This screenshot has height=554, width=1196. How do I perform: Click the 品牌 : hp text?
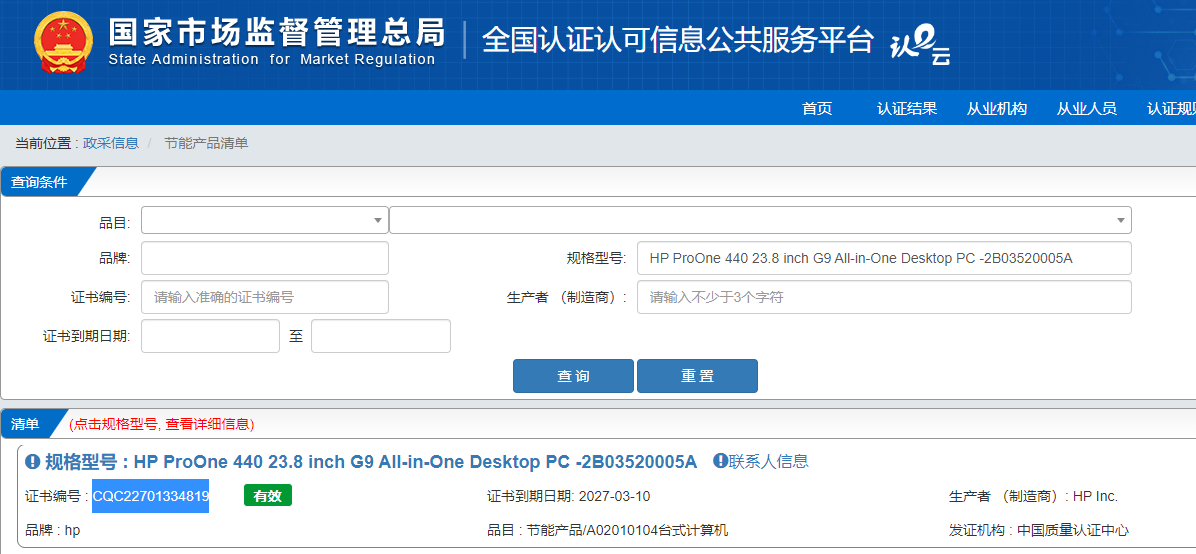(x=53, y=530)
